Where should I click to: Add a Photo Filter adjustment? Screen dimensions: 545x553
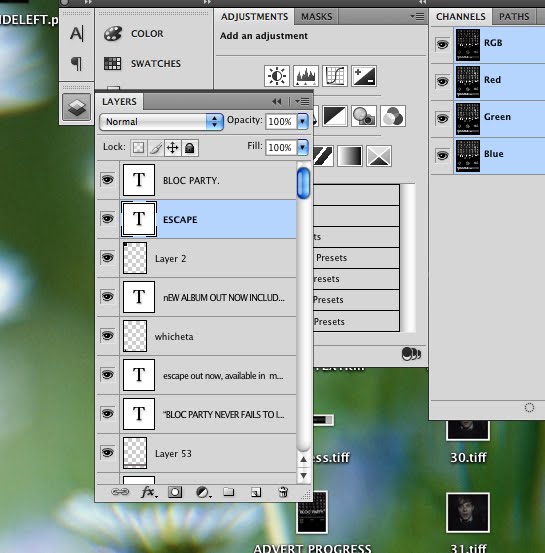(x=364, y=116)
